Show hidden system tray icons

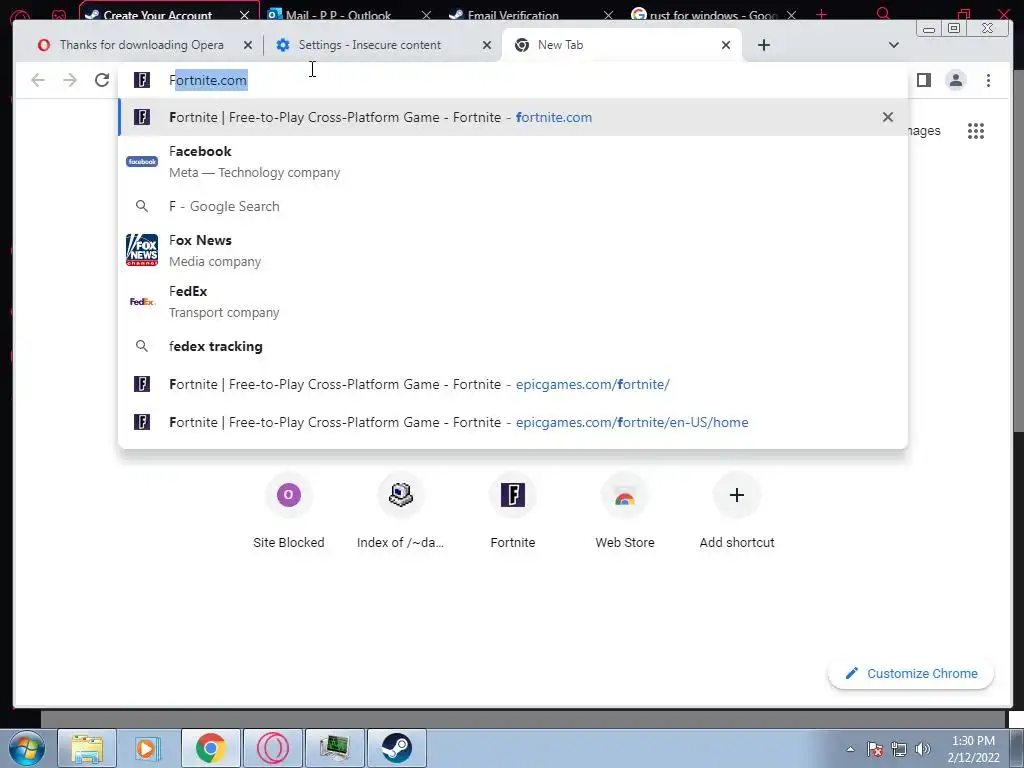pyautogui.click(x=850, y=749)
